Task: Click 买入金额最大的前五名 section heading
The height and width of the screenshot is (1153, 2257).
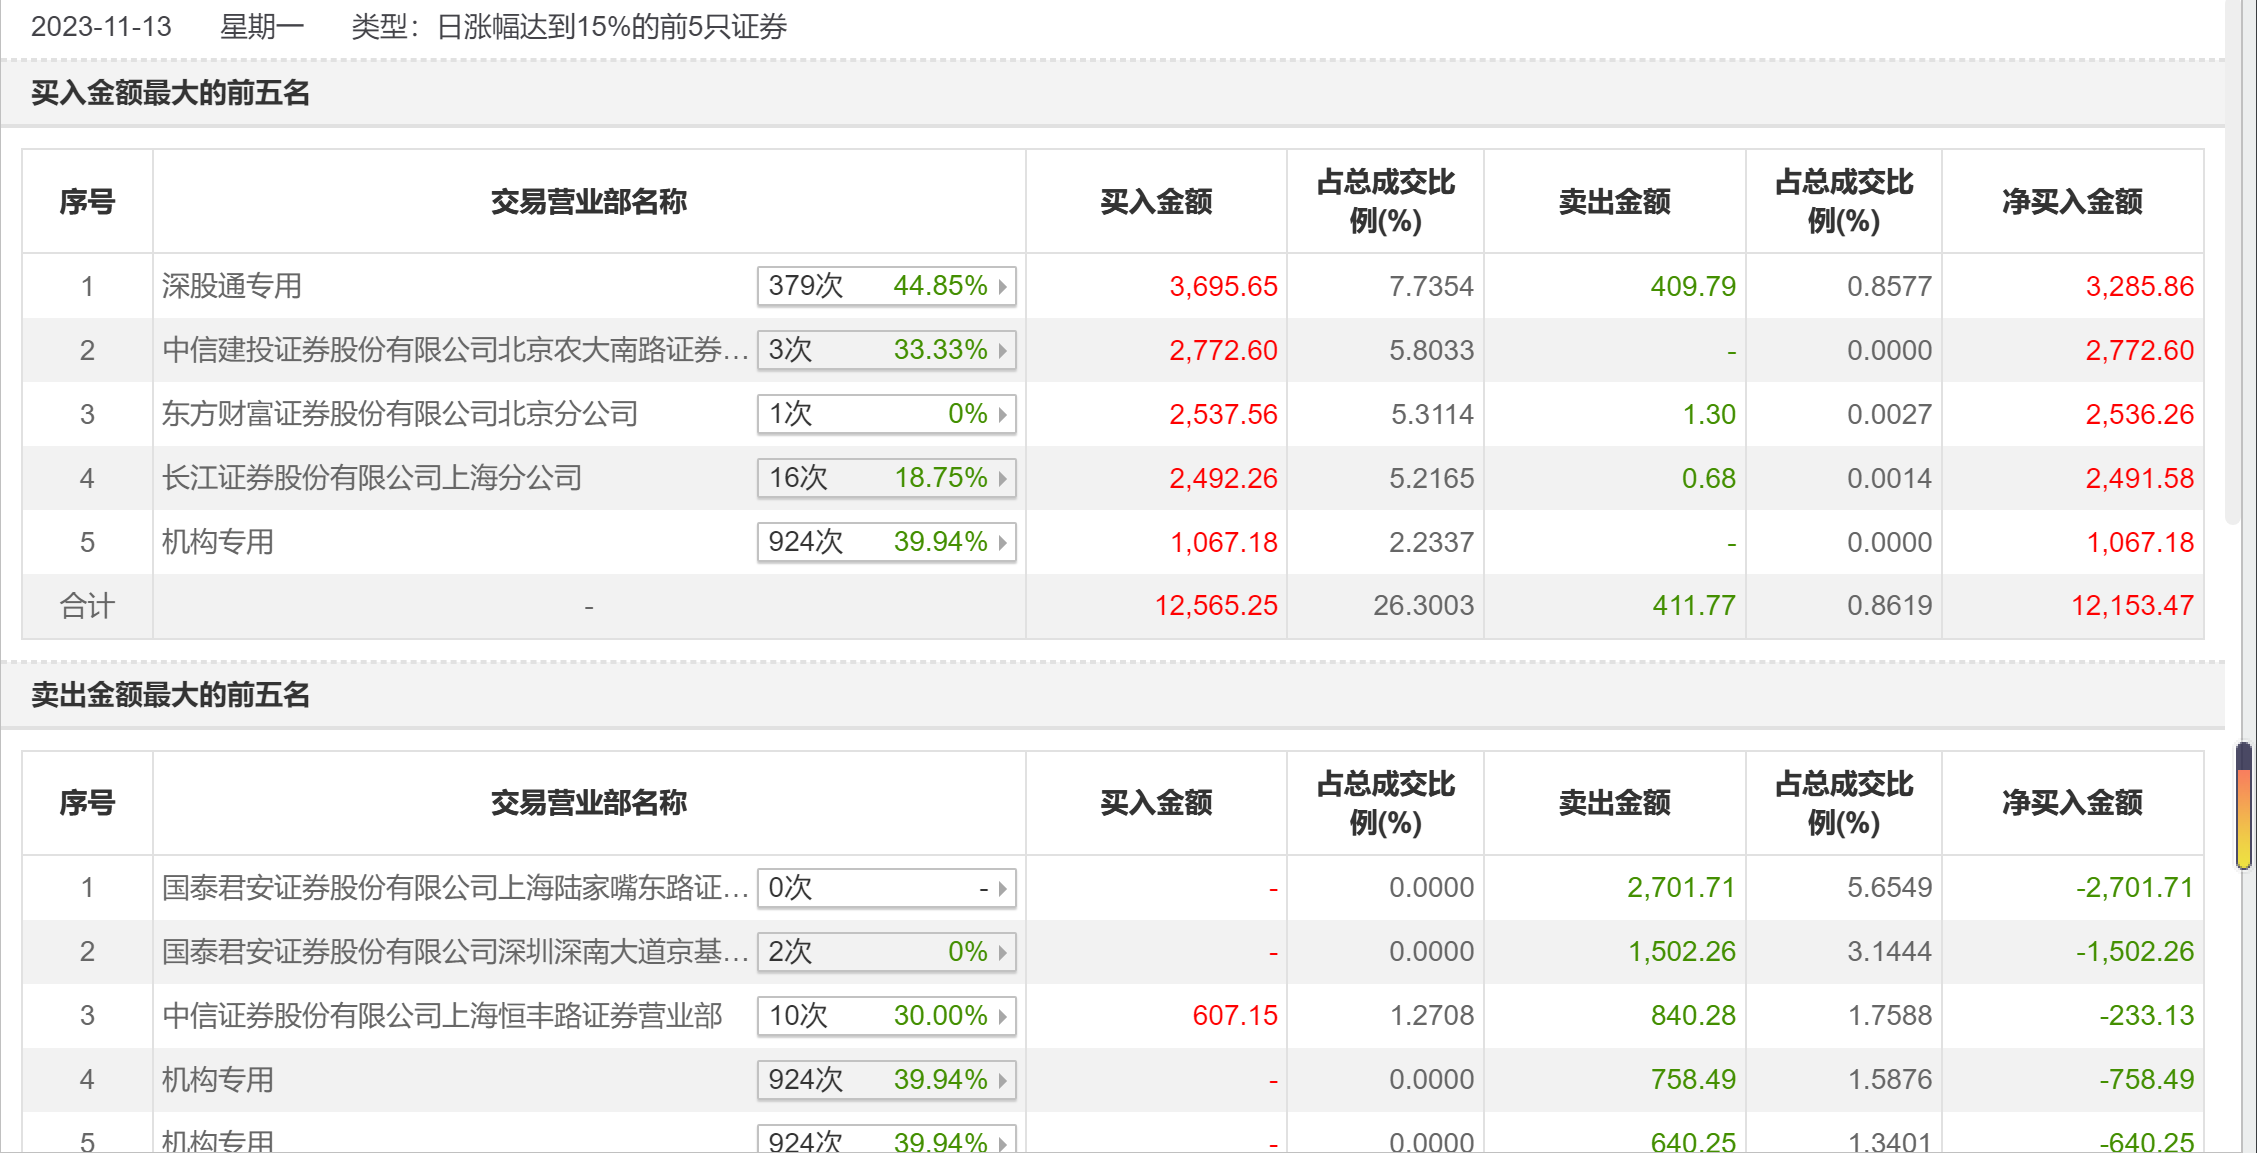Action: (170, 94)
